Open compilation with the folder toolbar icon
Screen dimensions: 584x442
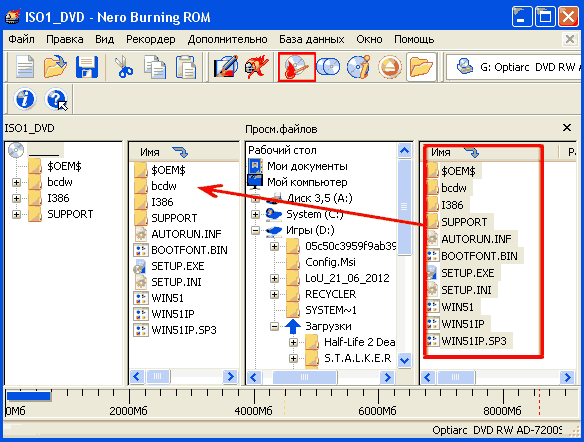click(x=55, y=67)
